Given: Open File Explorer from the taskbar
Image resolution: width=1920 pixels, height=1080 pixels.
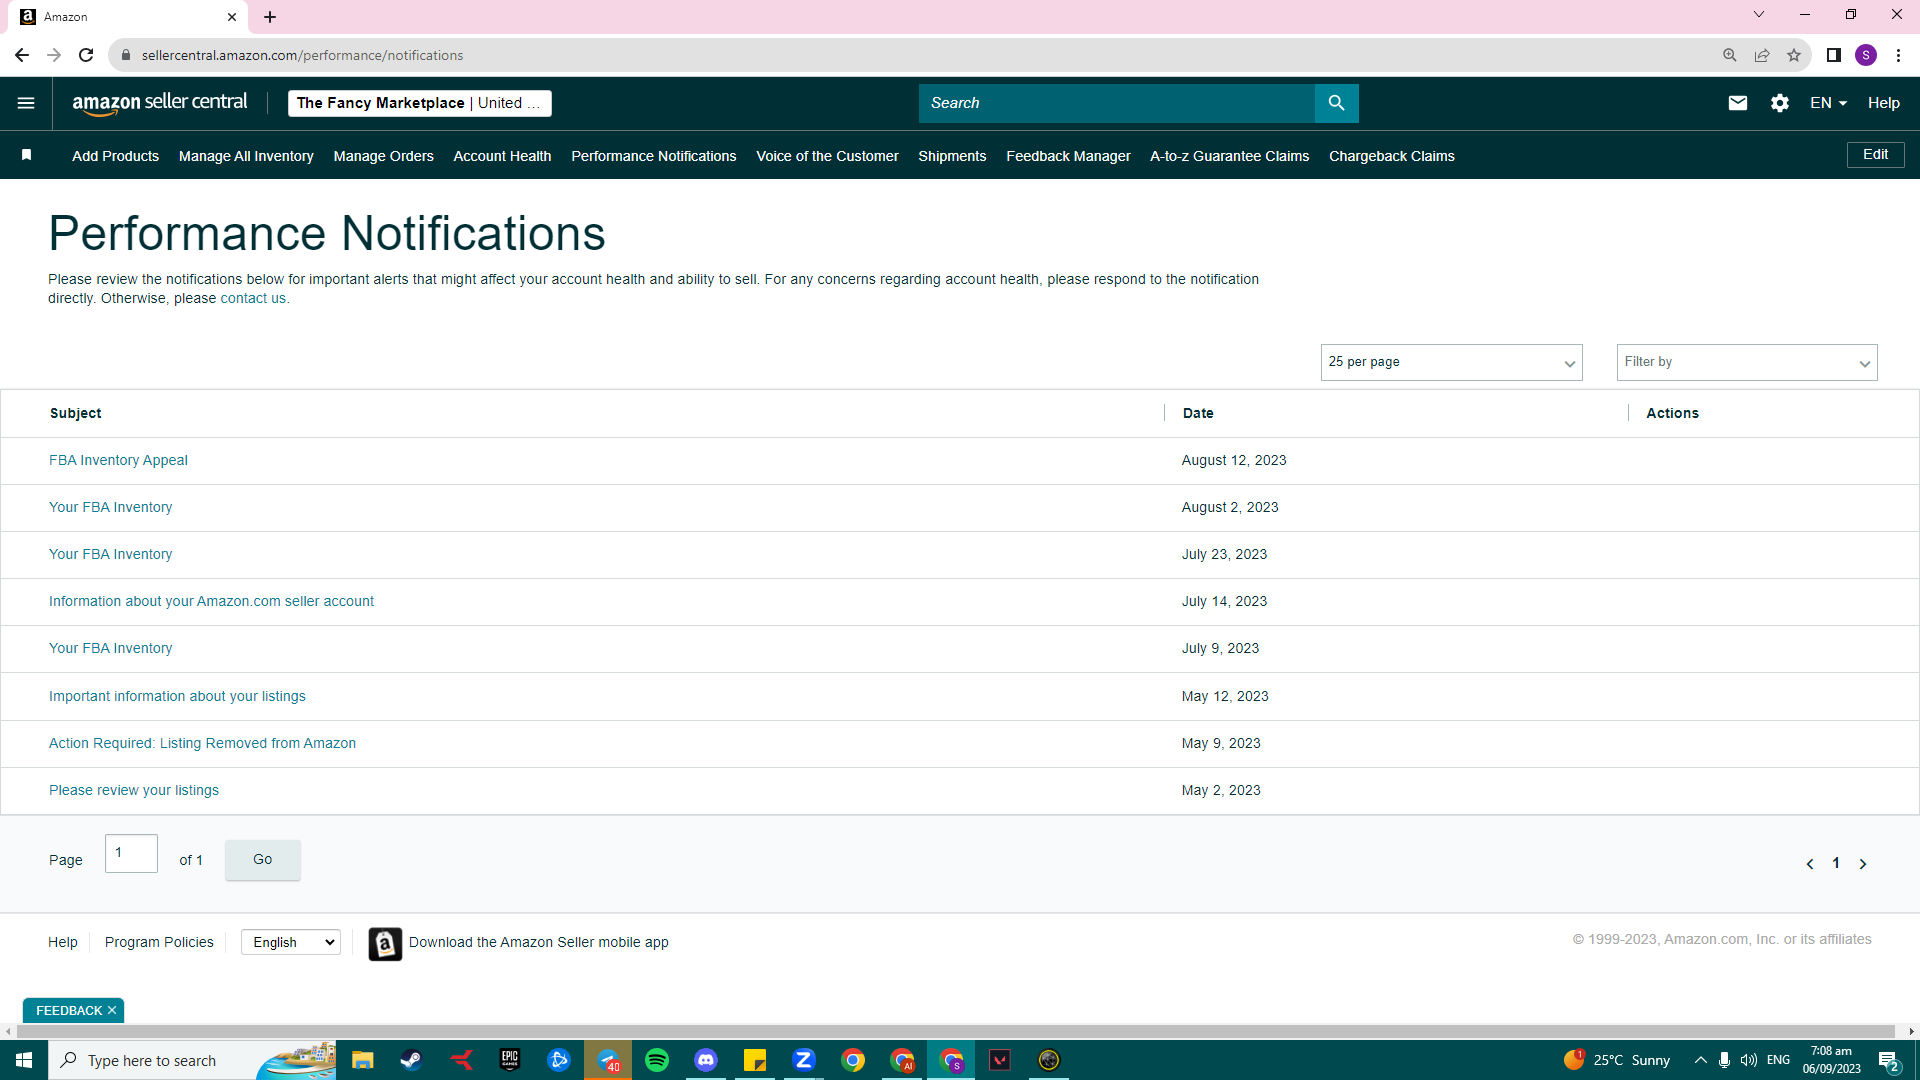Looking at the screenshot, I should (362, 1060).
